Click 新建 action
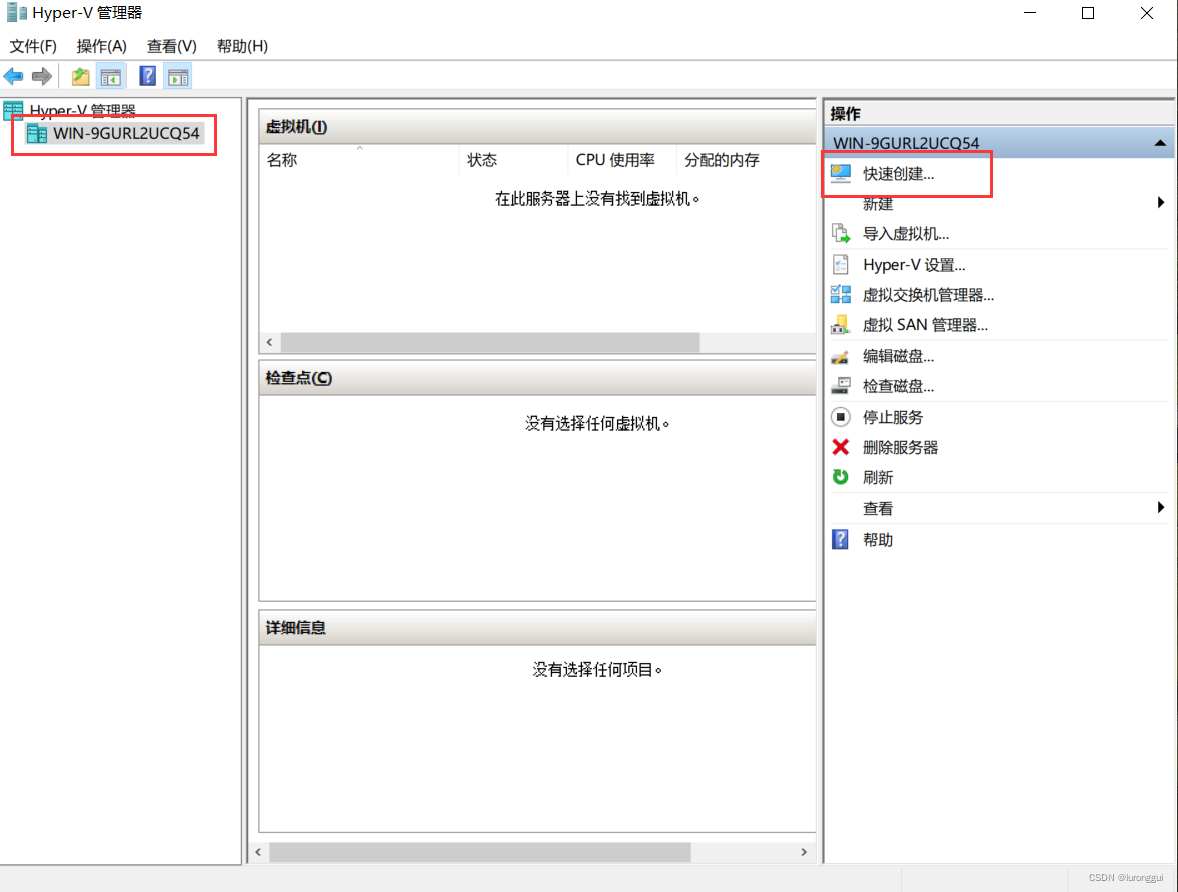The width and height of the screenshot is (1178, 892). (x=877, y=204)
